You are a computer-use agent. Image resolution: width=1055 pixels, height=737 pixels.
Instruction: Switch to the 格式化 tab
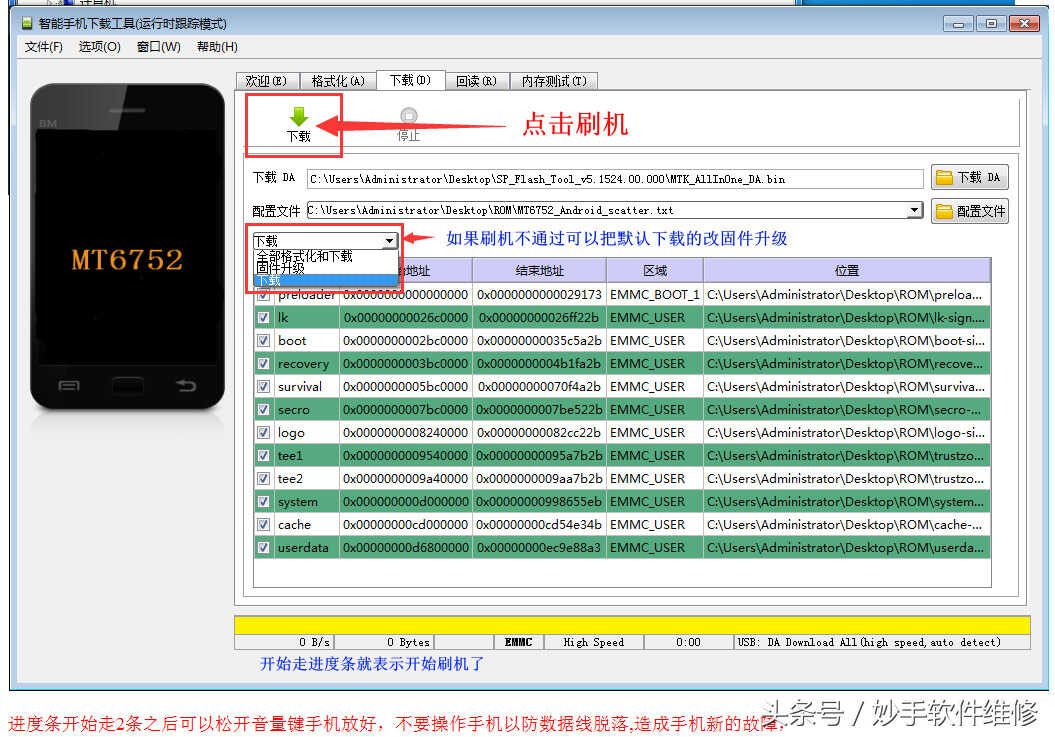tap(337, 81)
